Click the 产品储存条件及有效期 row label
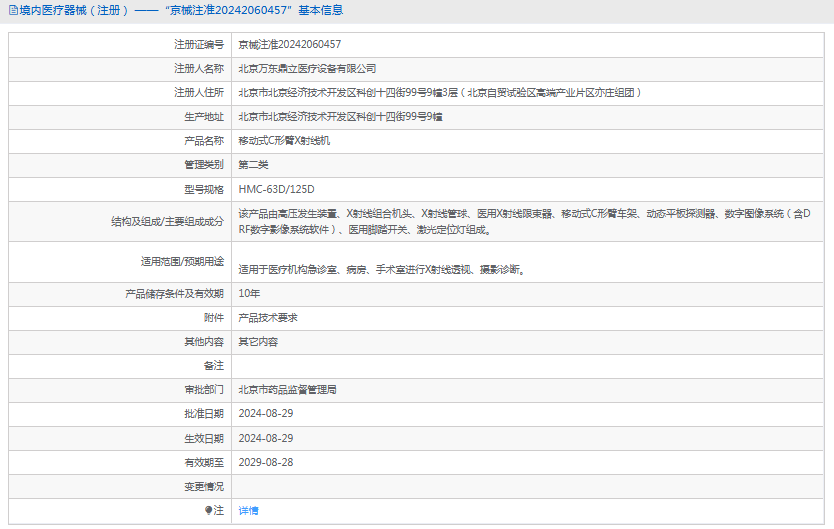834x529 pixels. pyautogui.click(x=174, y=293)
